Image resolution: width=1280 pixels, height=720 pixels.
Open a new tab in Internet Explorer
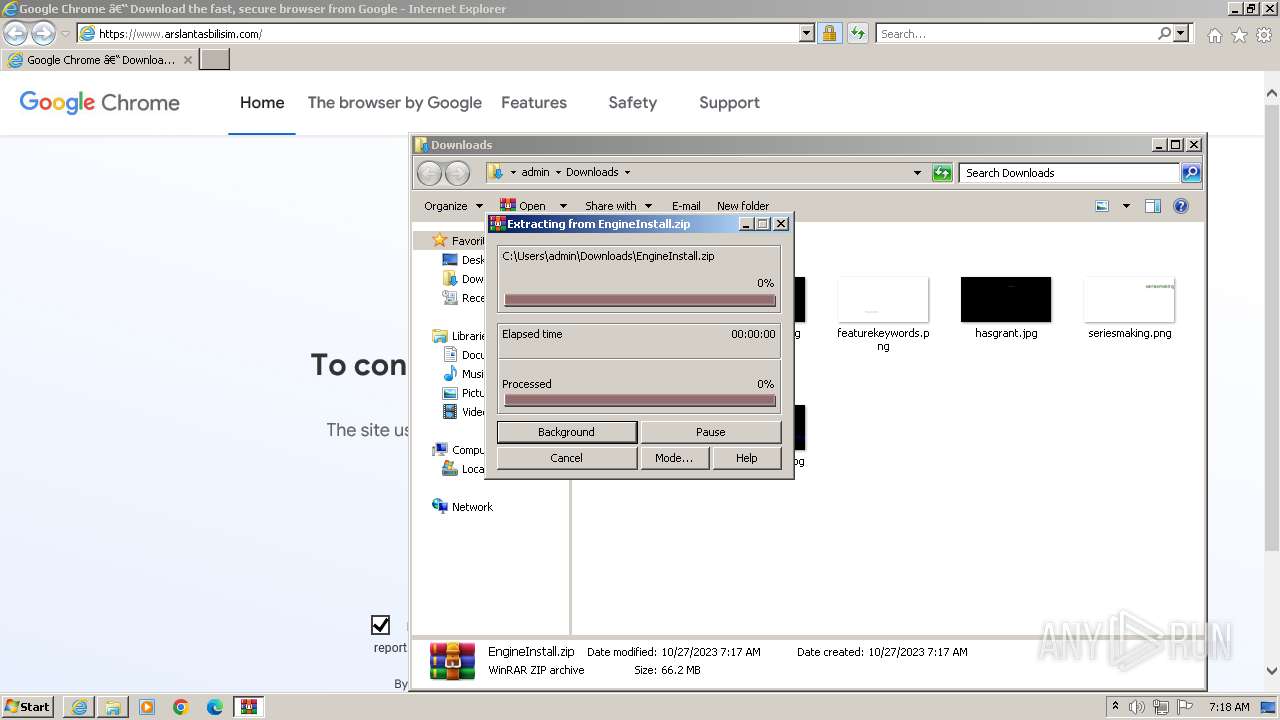(x=215, y=60)
